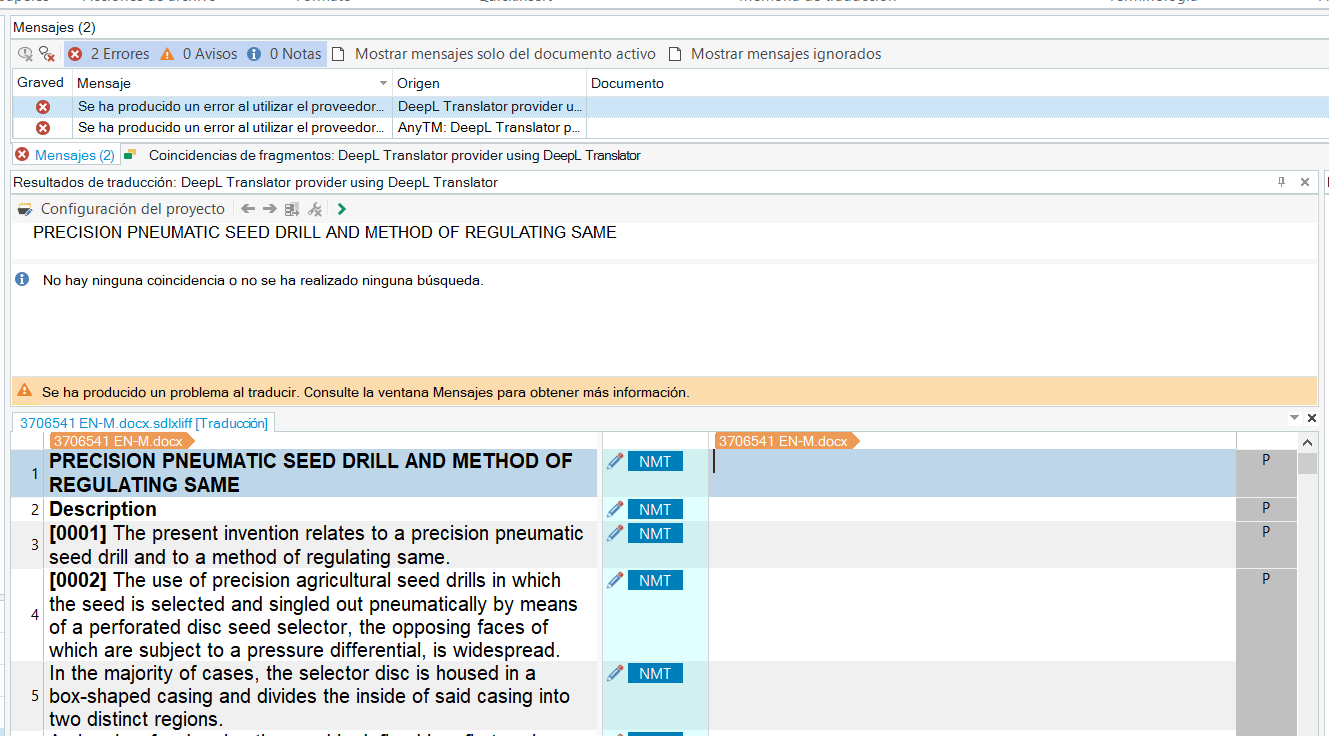Enable Mostrar mensajes solo del documento activo

coord(494,54)
